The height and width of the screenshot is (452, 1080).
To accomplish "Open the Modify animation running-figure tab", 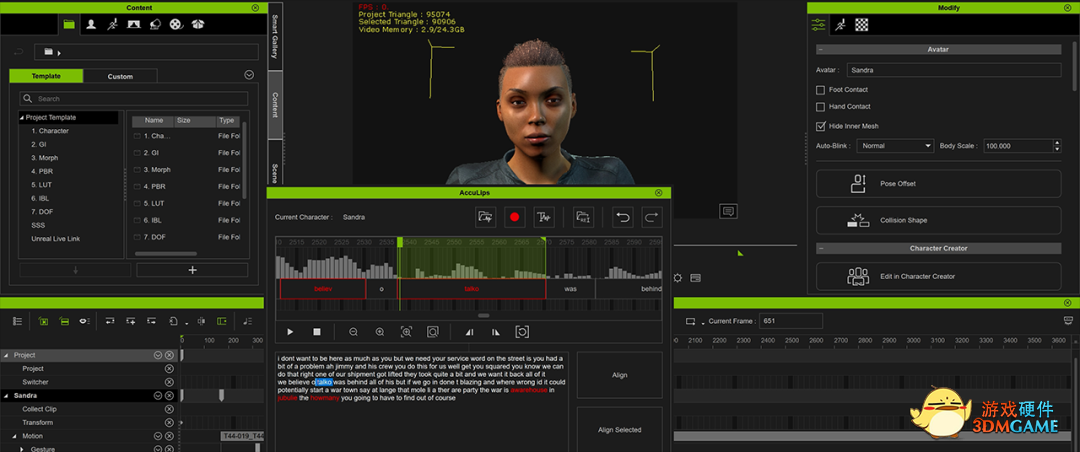I will 840,25.
